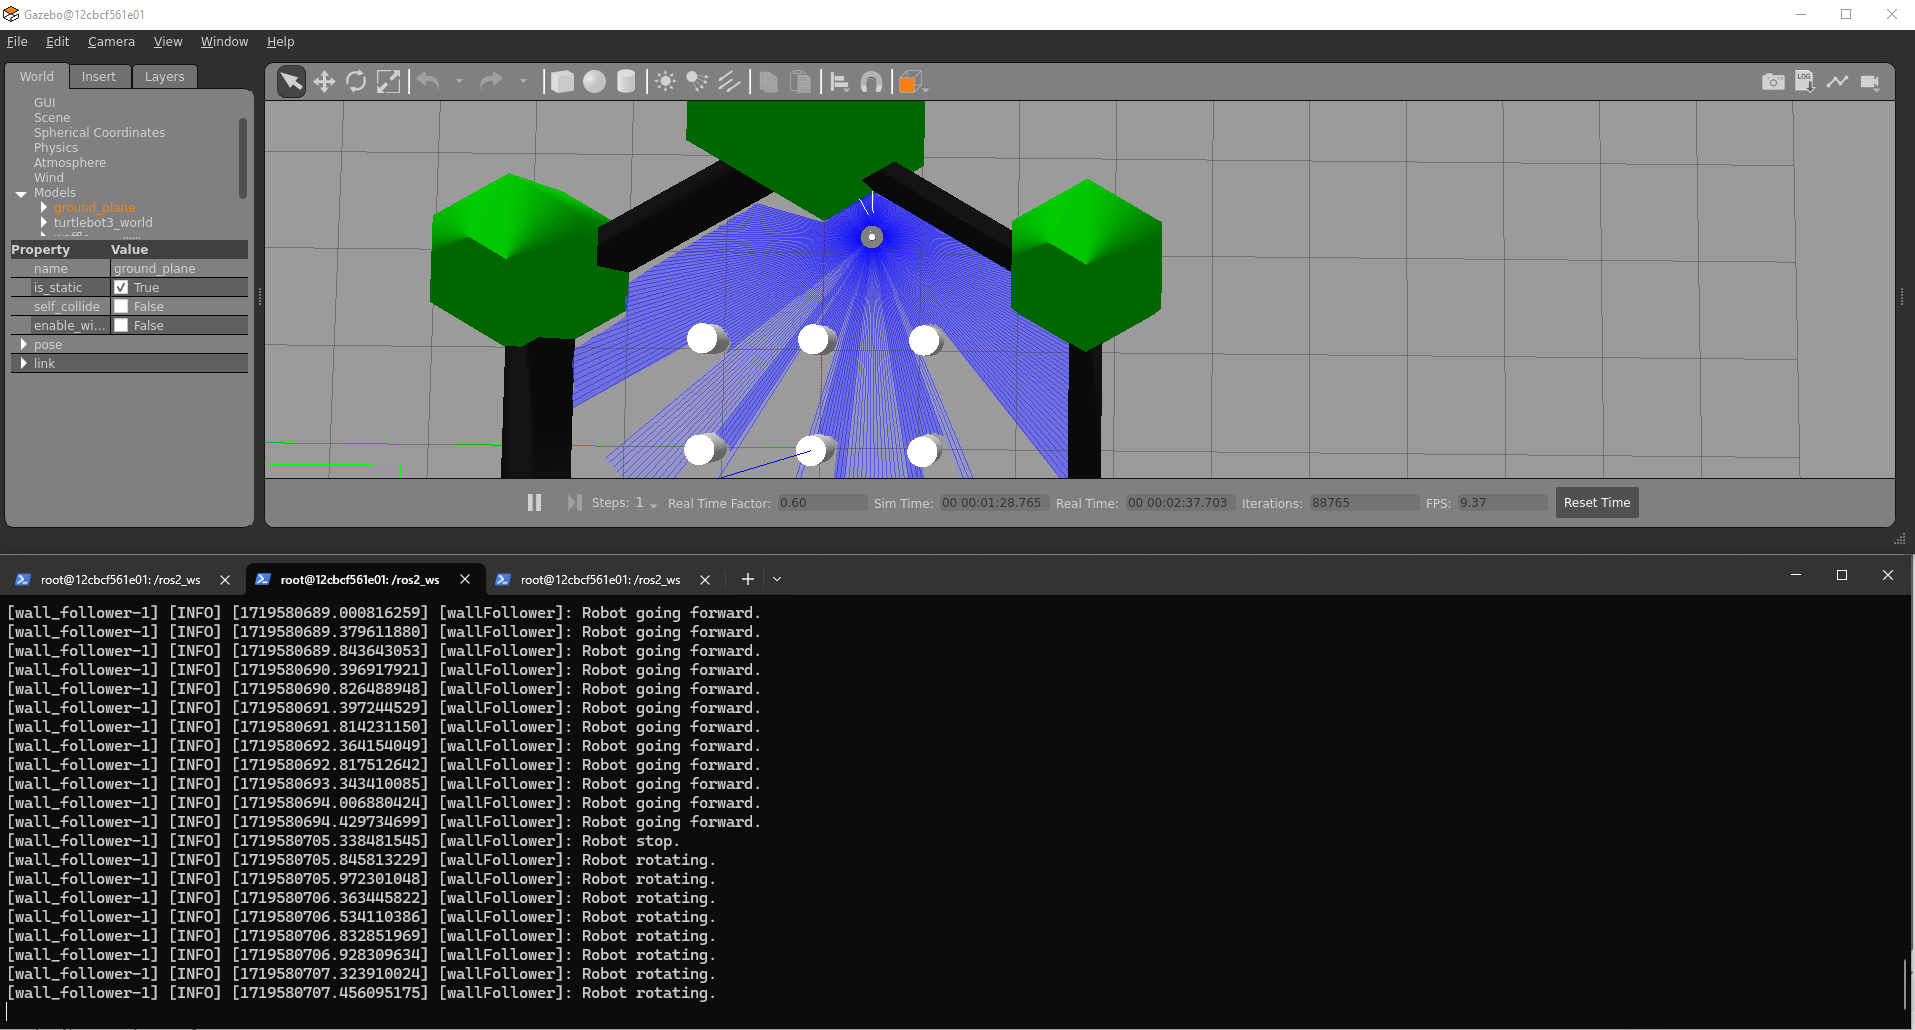1915x1030 pixels.
Task: Open the data logger icon
Action: pyautogui.click(x=1805, y=82)
